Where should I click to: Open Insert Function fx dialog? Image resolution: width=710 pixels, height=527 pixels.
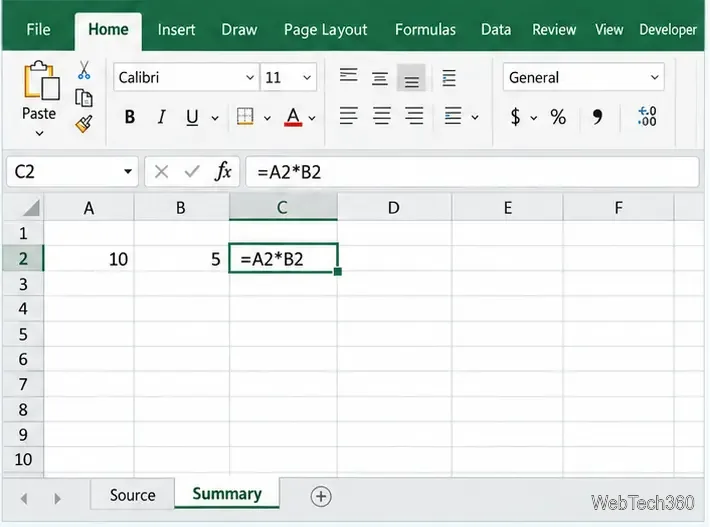(x=223, y=172)
